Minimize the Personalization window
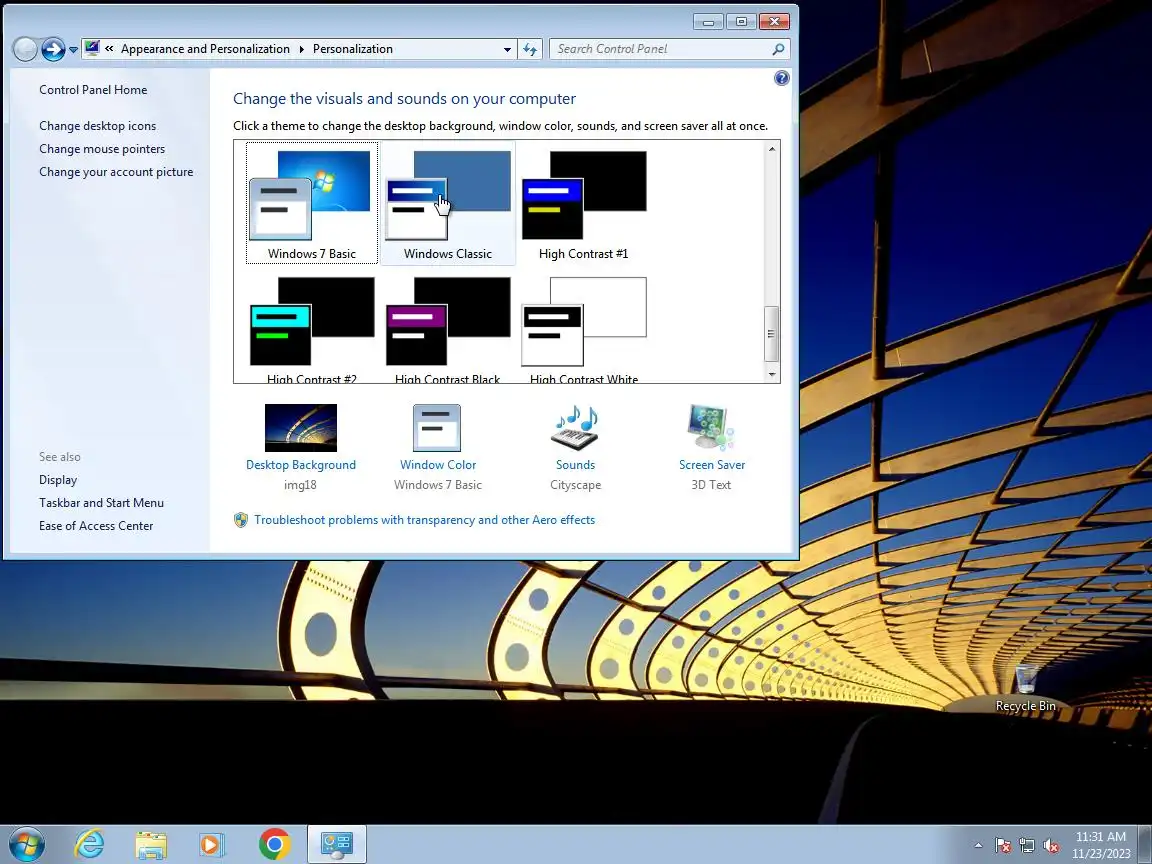 pos(708,21)
